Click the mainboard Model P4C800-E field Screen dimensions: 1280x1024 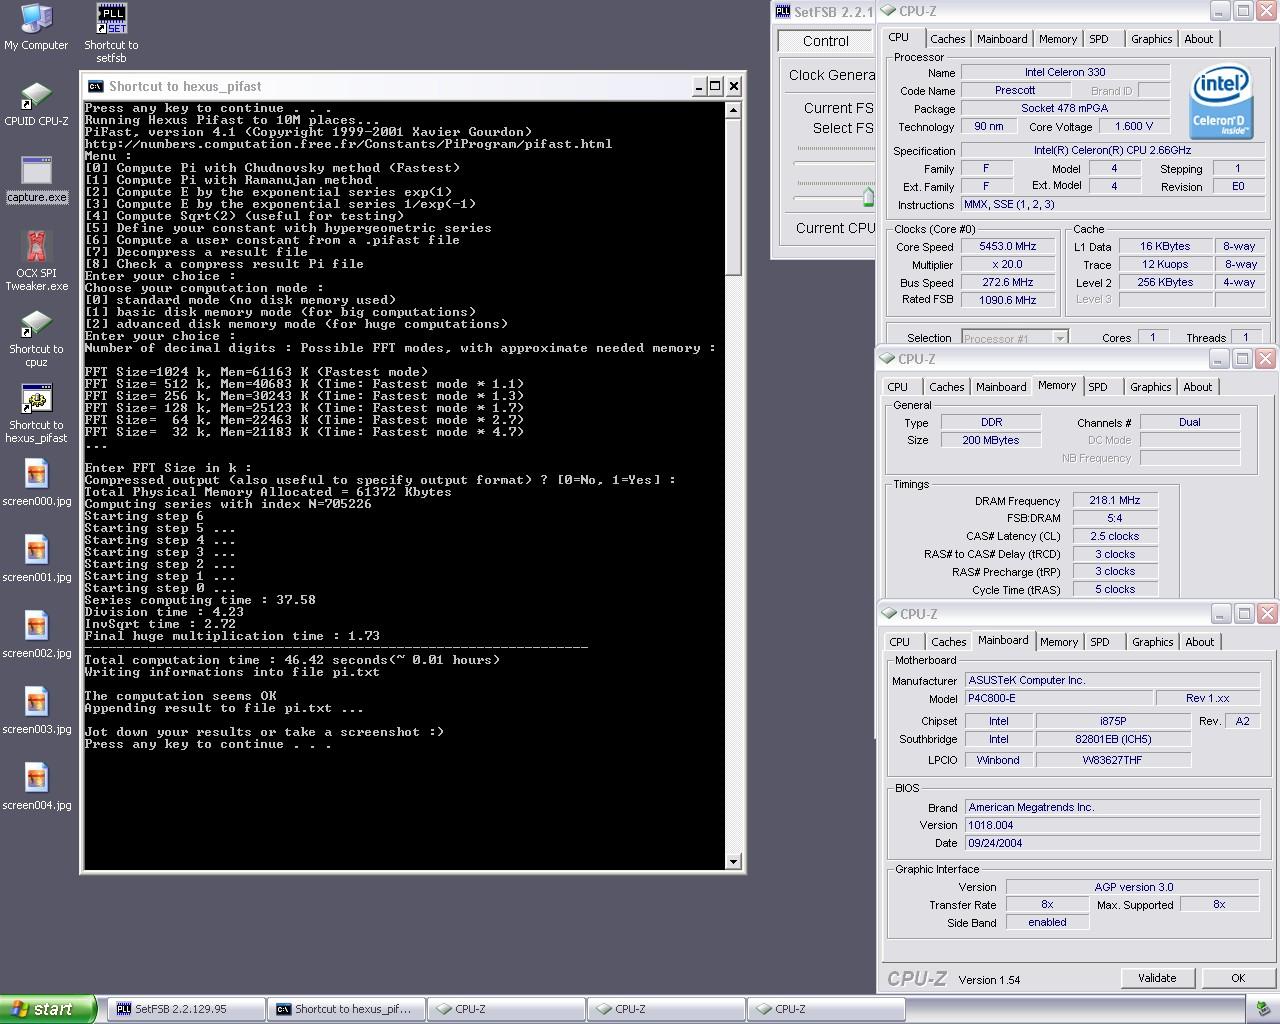(x=1057, y=698)
